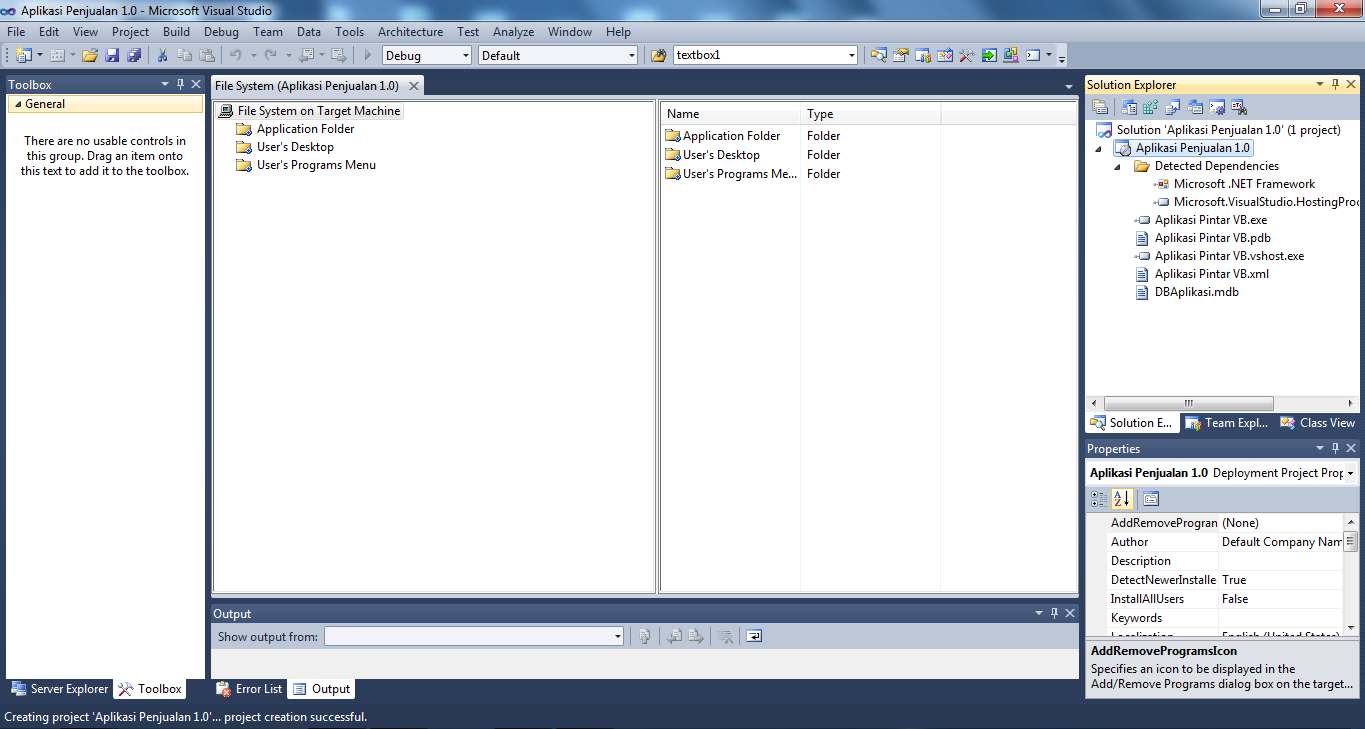Open Properties object selector dropdown
This screenshot has width=1365, height=729.
point(1351,473)
